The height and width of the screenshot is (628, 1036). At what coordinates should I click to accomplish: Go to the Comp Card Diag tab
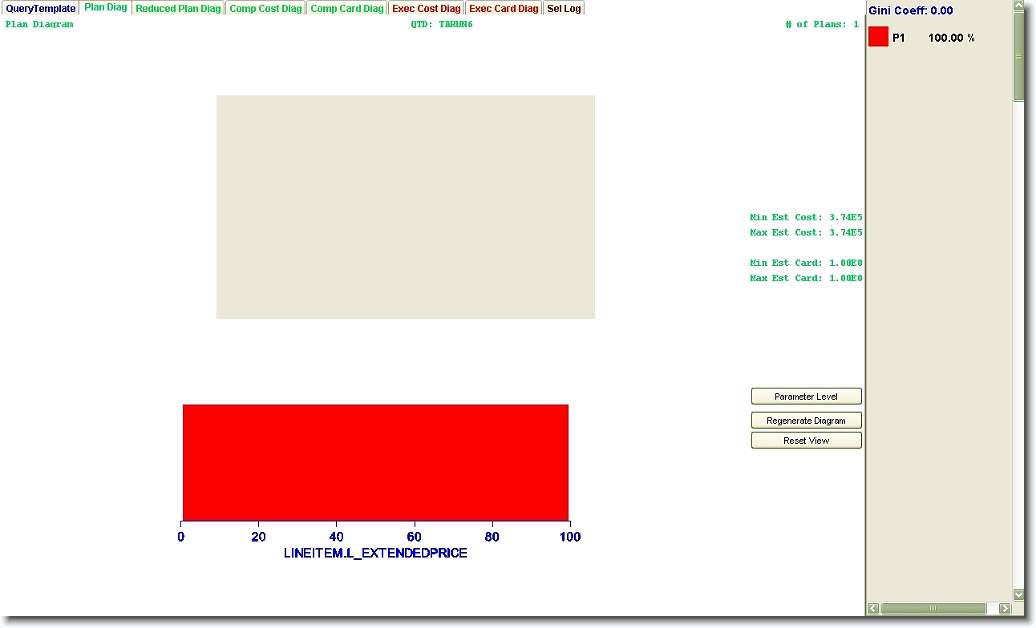346,8
